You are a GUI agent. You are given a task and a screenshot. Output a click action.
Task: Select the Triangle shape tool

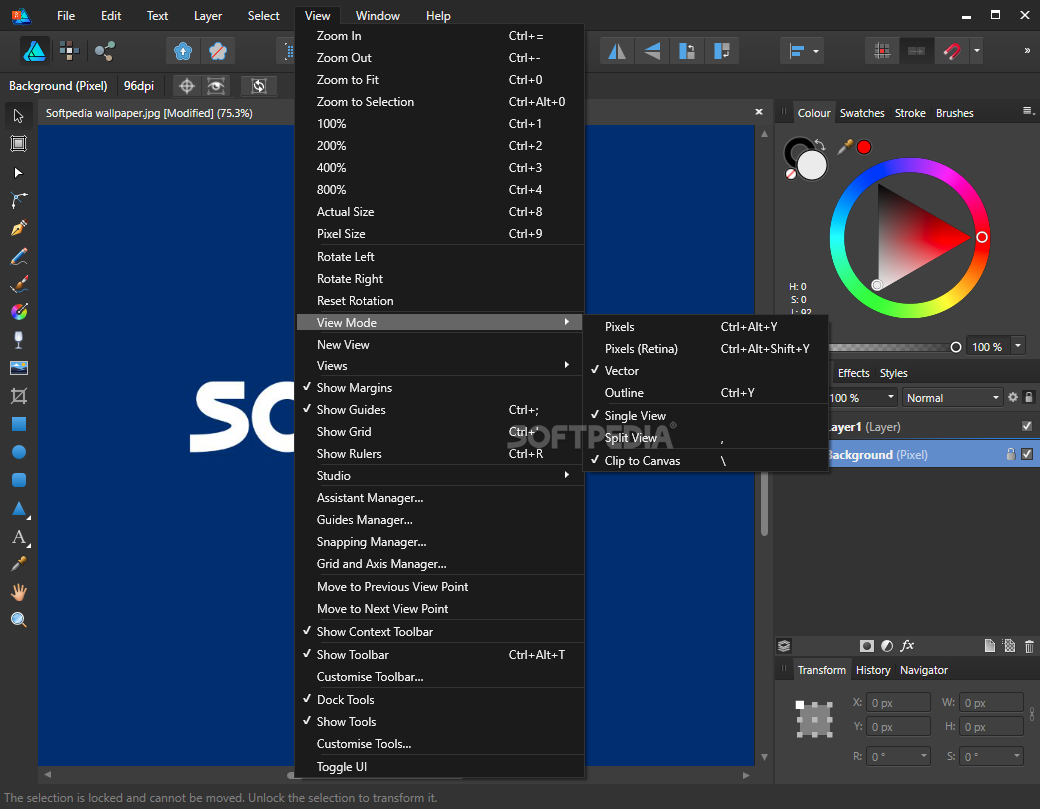click(19, 509)
